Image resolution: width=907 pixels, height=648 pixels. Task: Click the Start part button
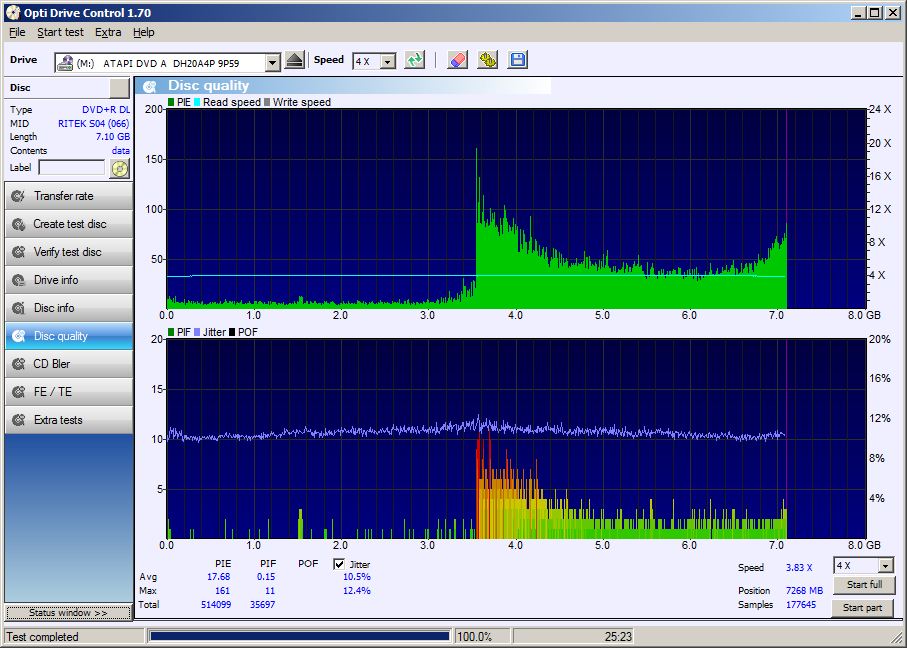(862, 608)
